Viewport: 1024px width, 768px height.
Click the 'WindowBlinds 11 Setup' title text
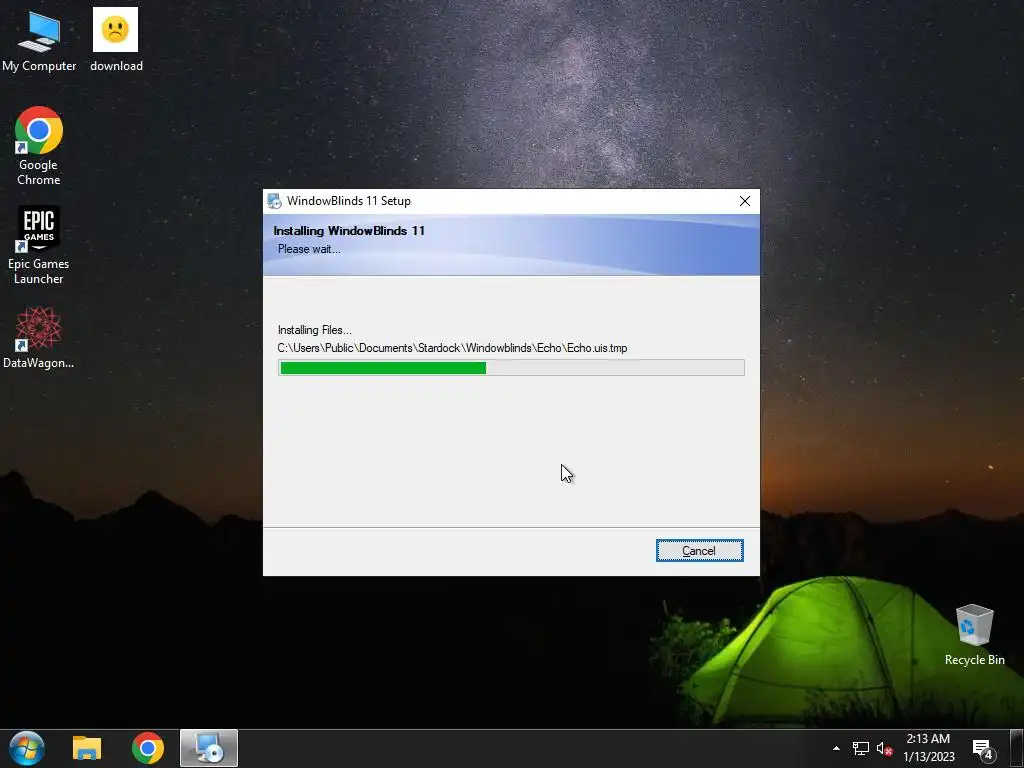click(349, 201)
